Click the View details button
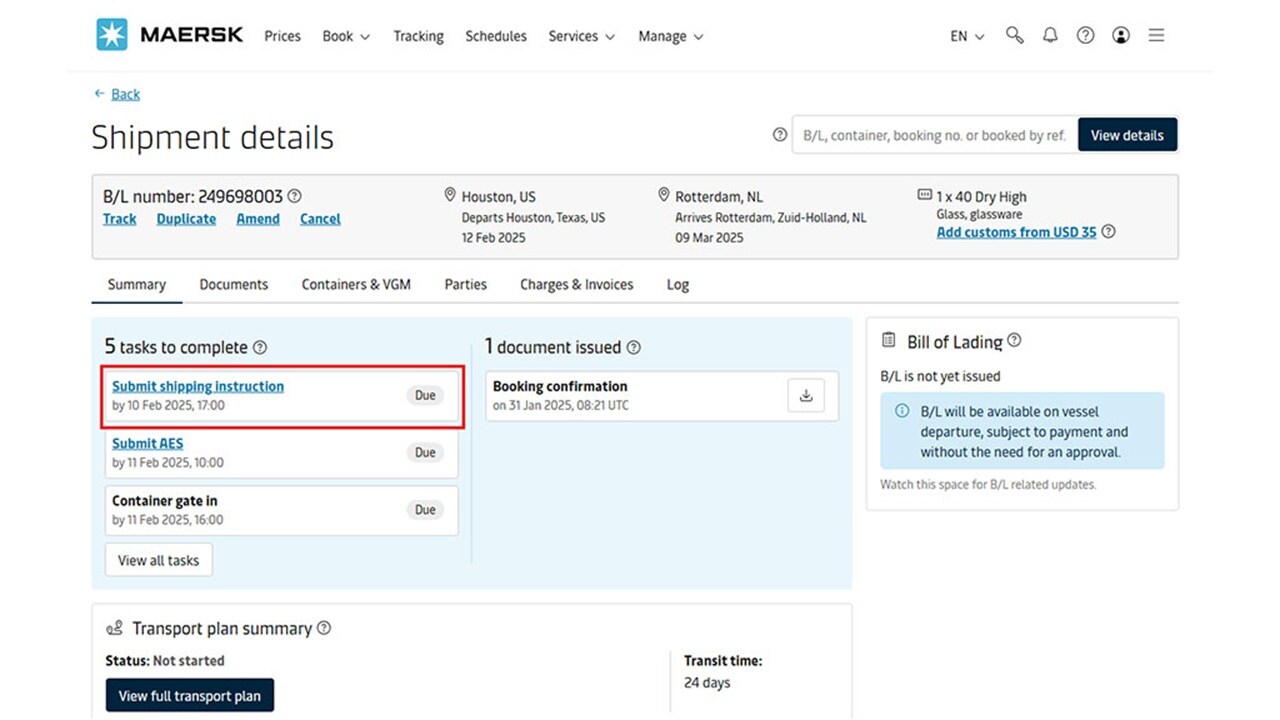1280x720 pixels. pyautogui.click(x=1127, y=134)
